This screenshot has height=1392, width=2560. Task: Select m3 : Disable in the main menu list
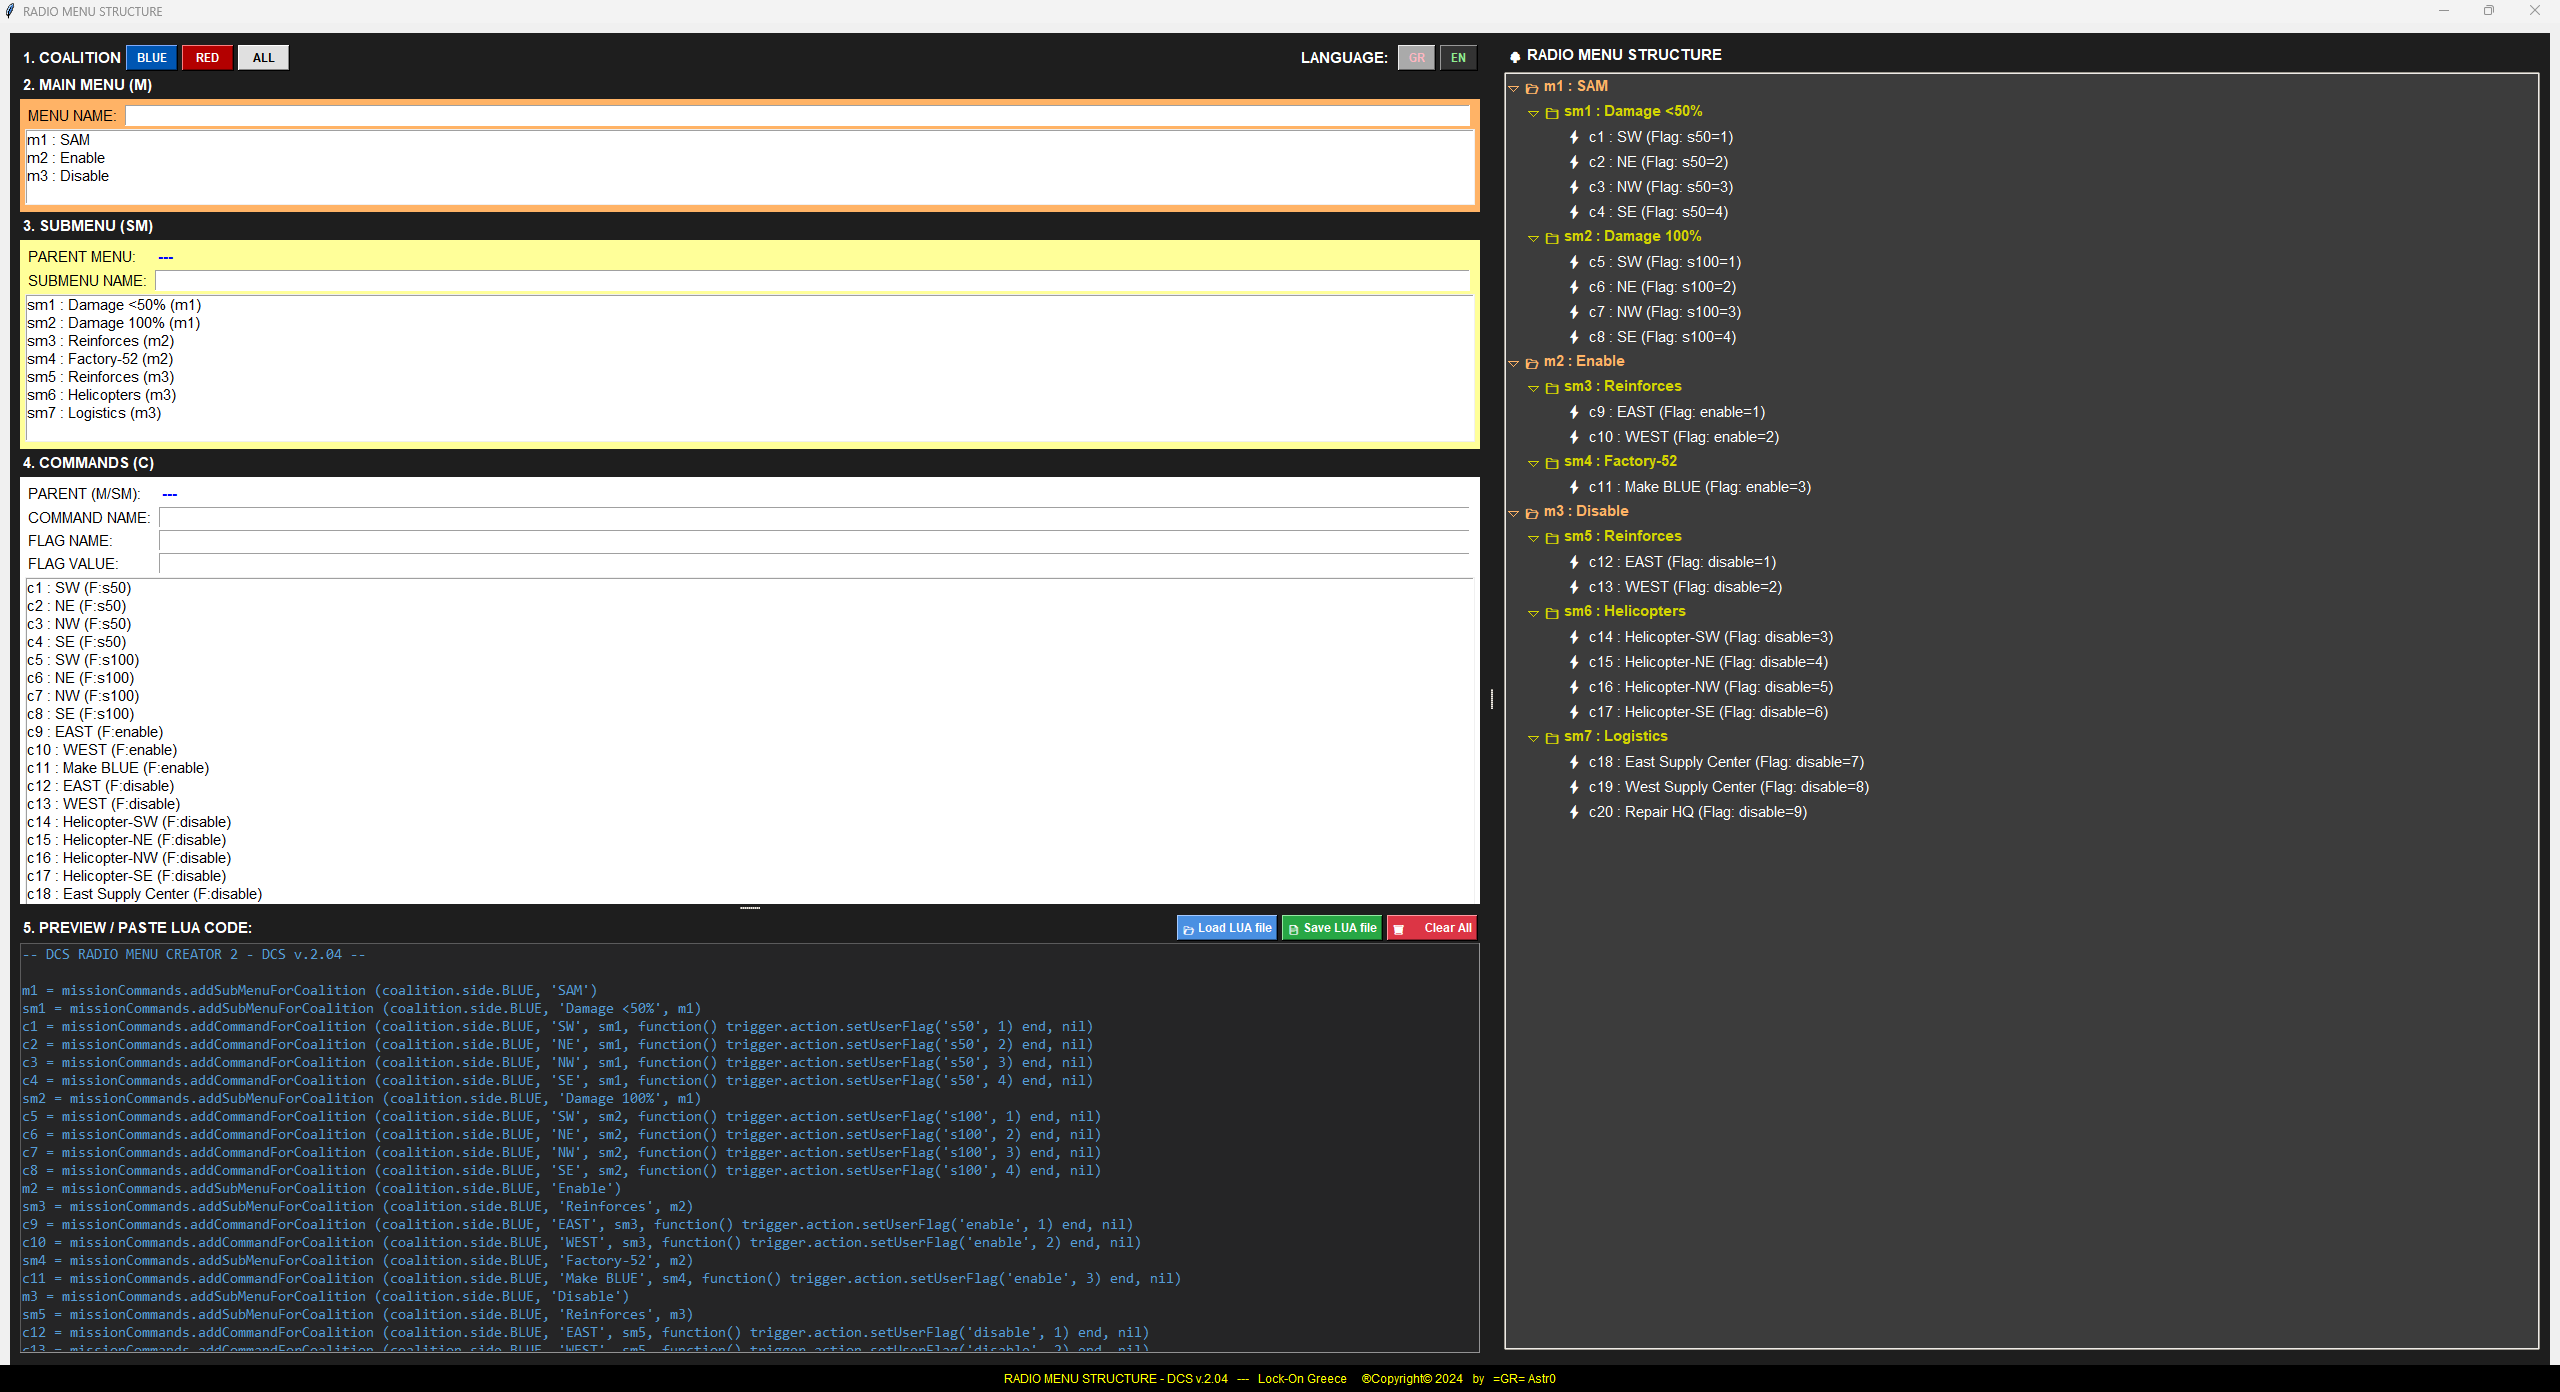pos(68,175)
